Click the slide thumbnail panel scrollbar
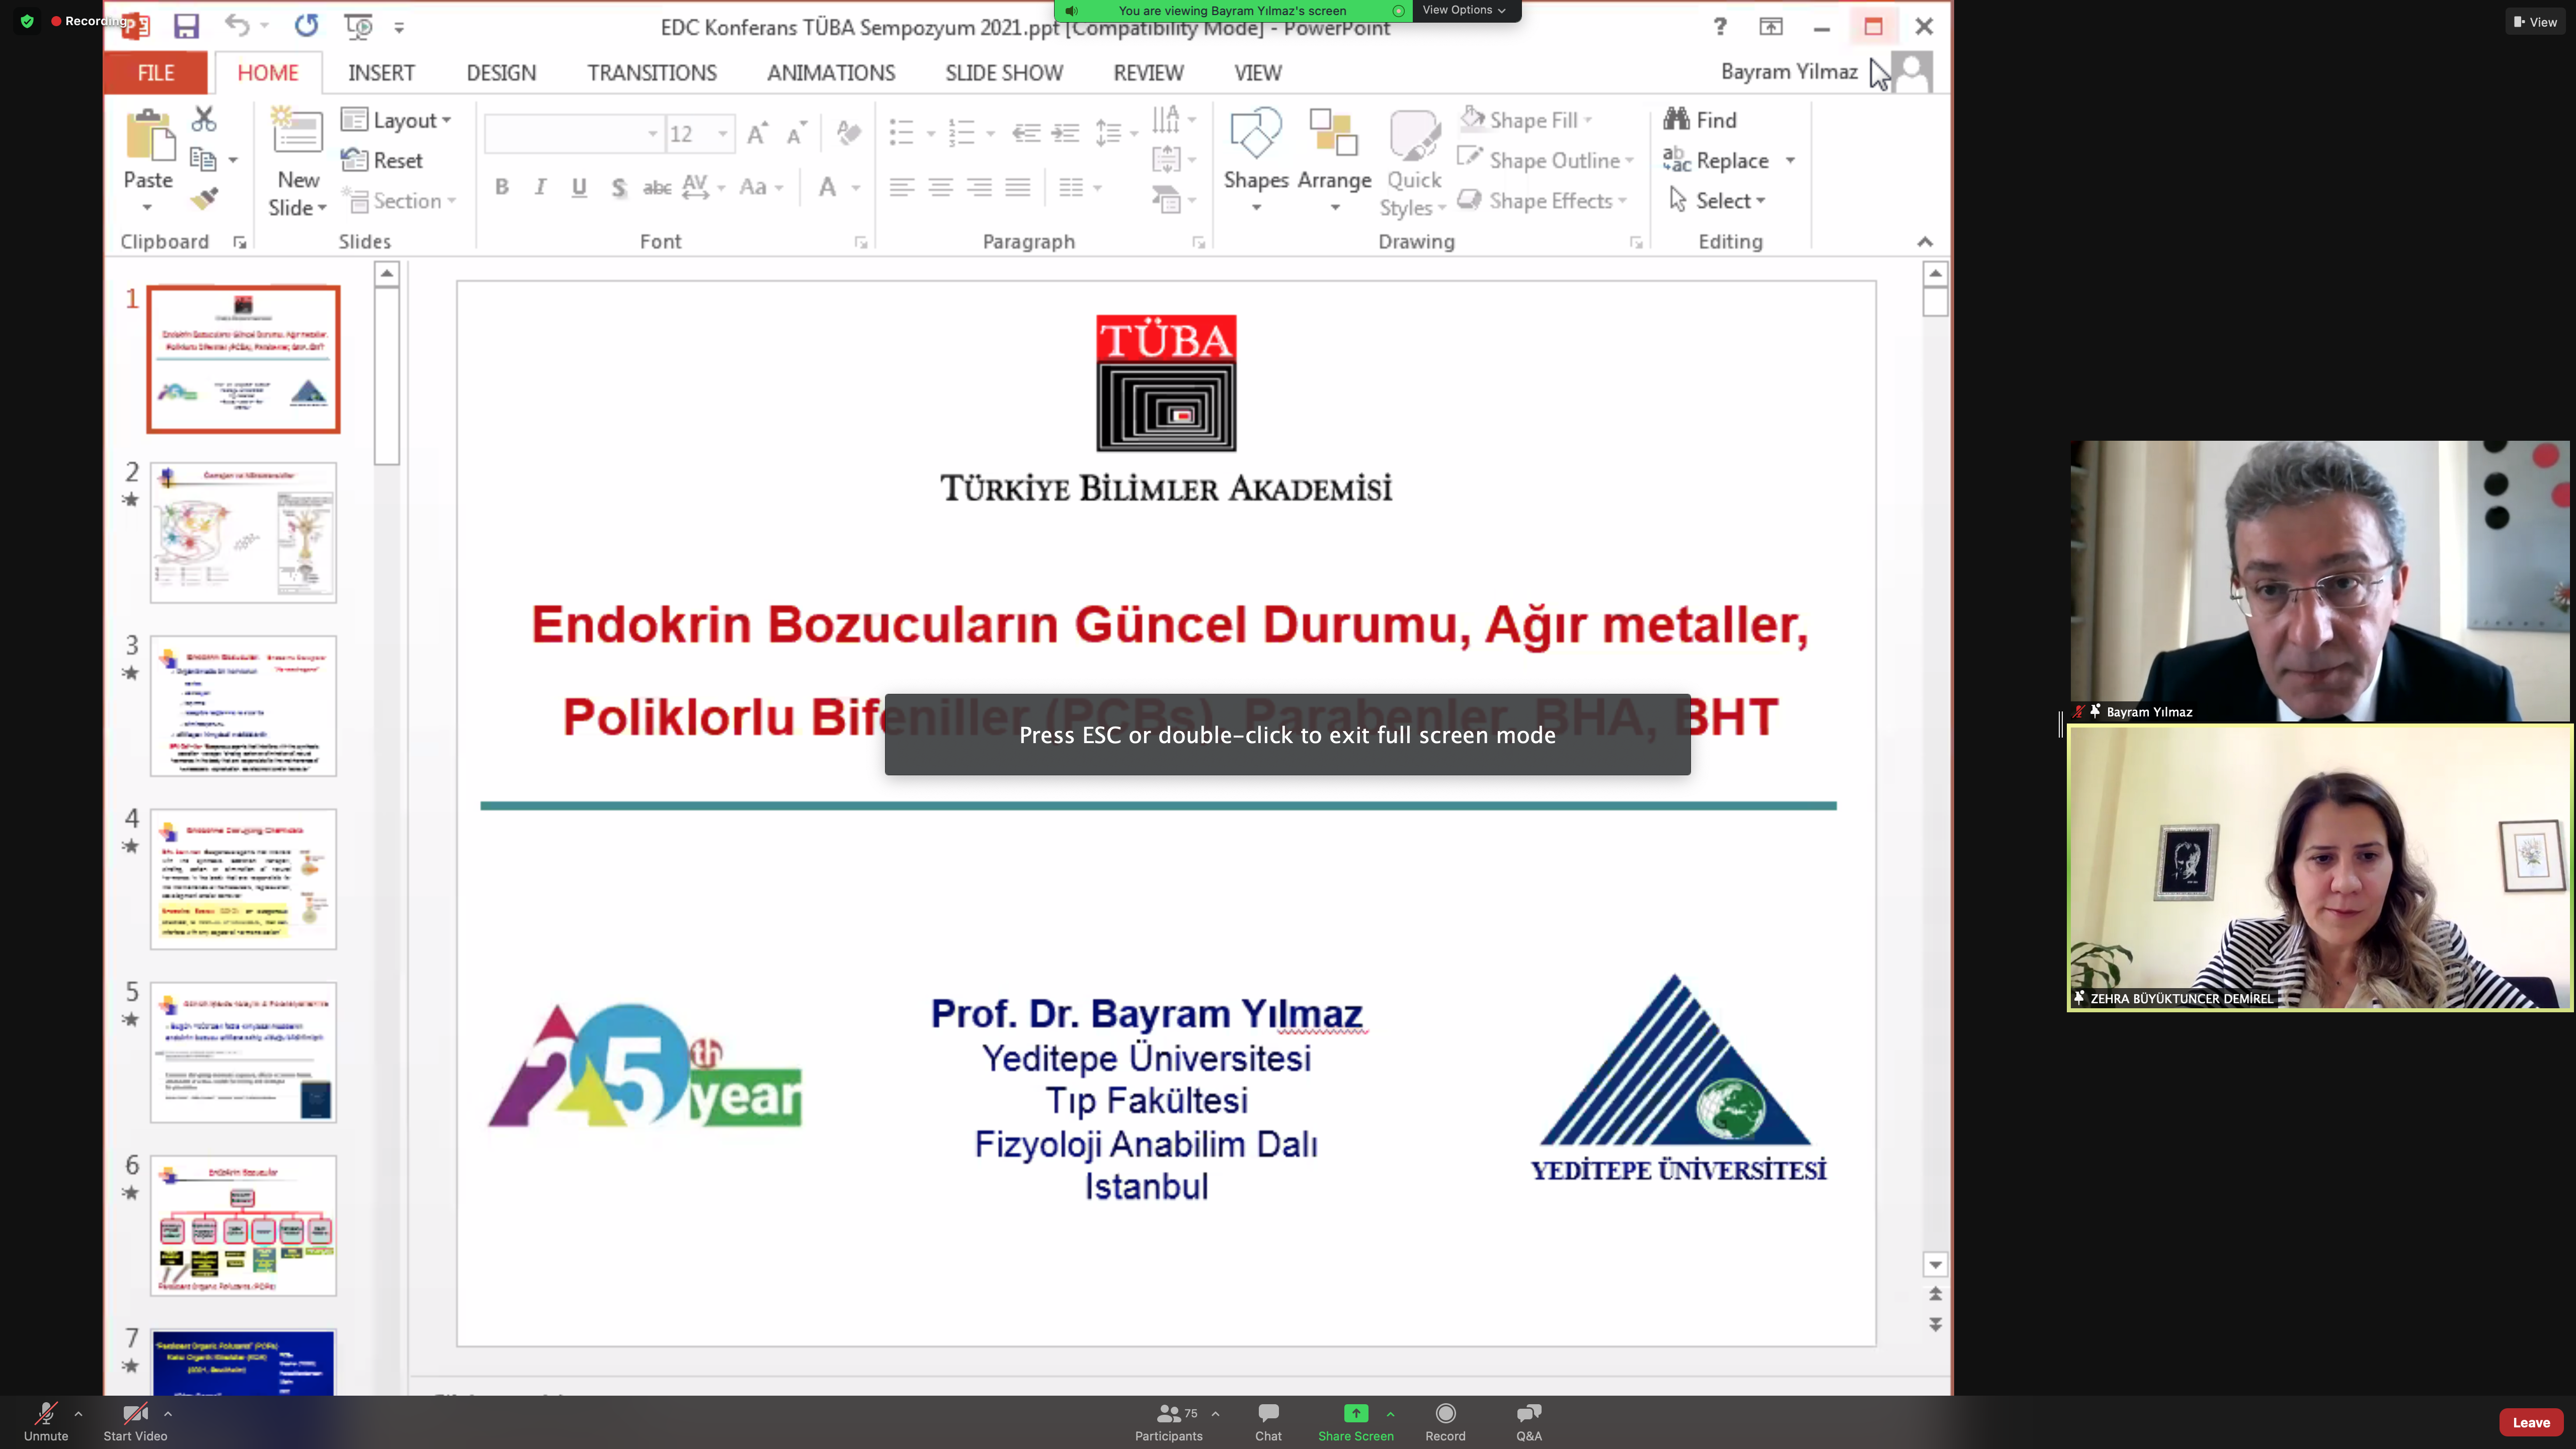This screenshot has width=2576, height=1449. (387, 376)
